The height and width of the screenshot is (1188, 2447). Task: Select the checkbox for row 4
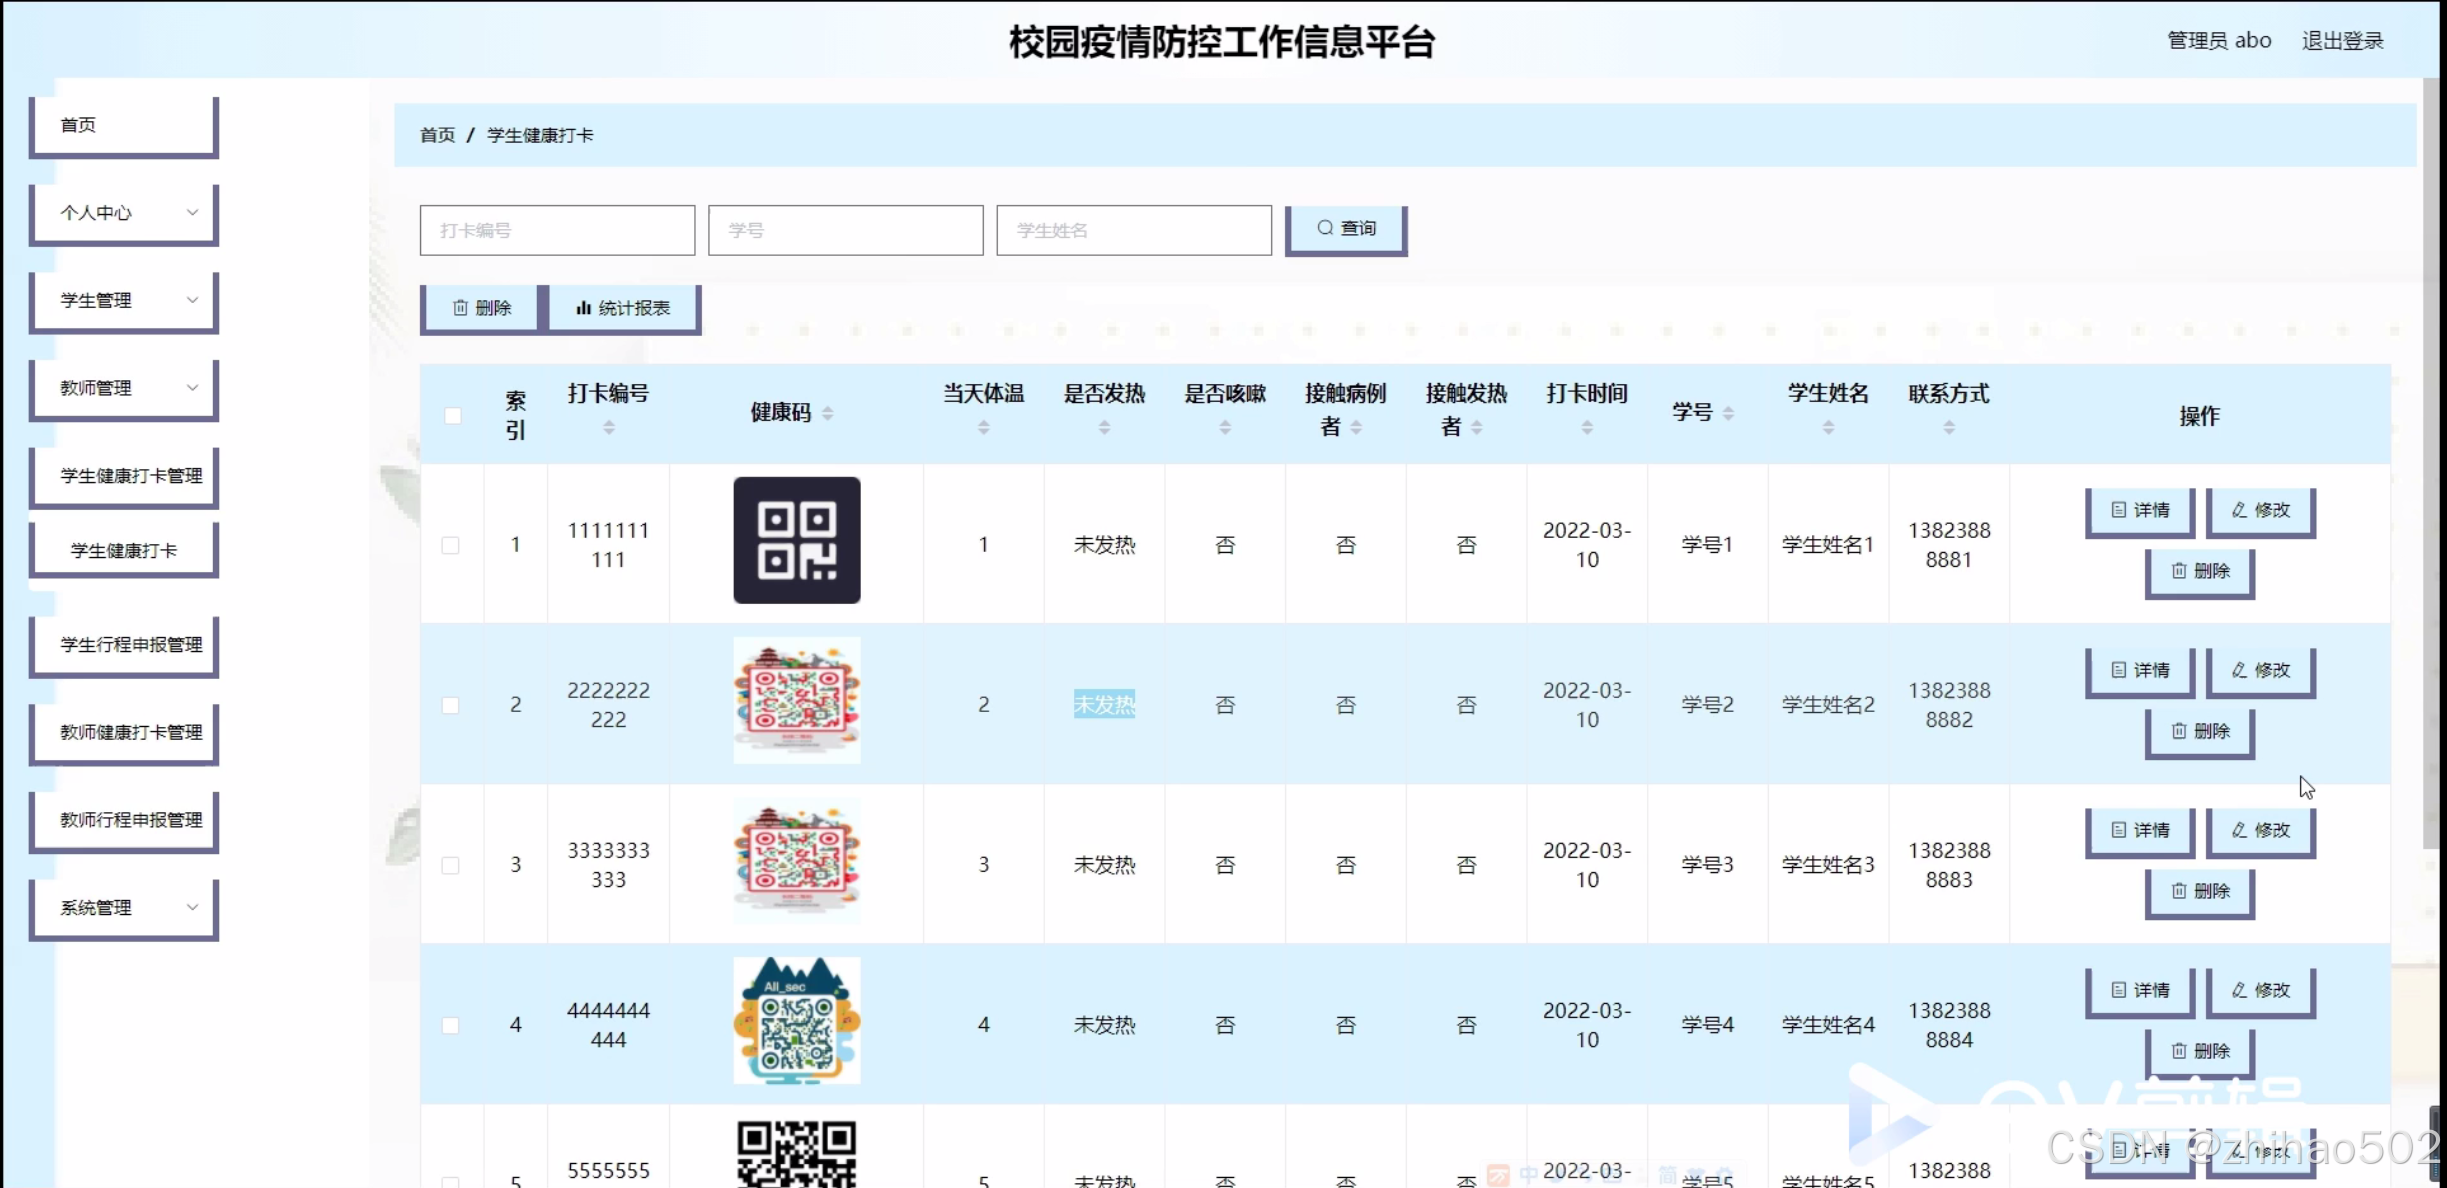(x=451, y=1025)
